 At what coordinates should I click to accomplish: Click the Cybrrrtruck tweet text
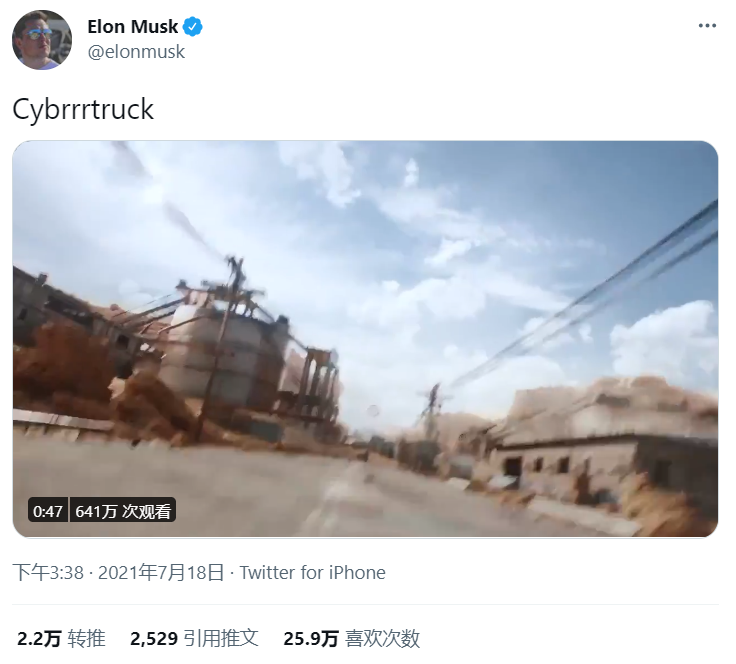click(x=83, y=110)
